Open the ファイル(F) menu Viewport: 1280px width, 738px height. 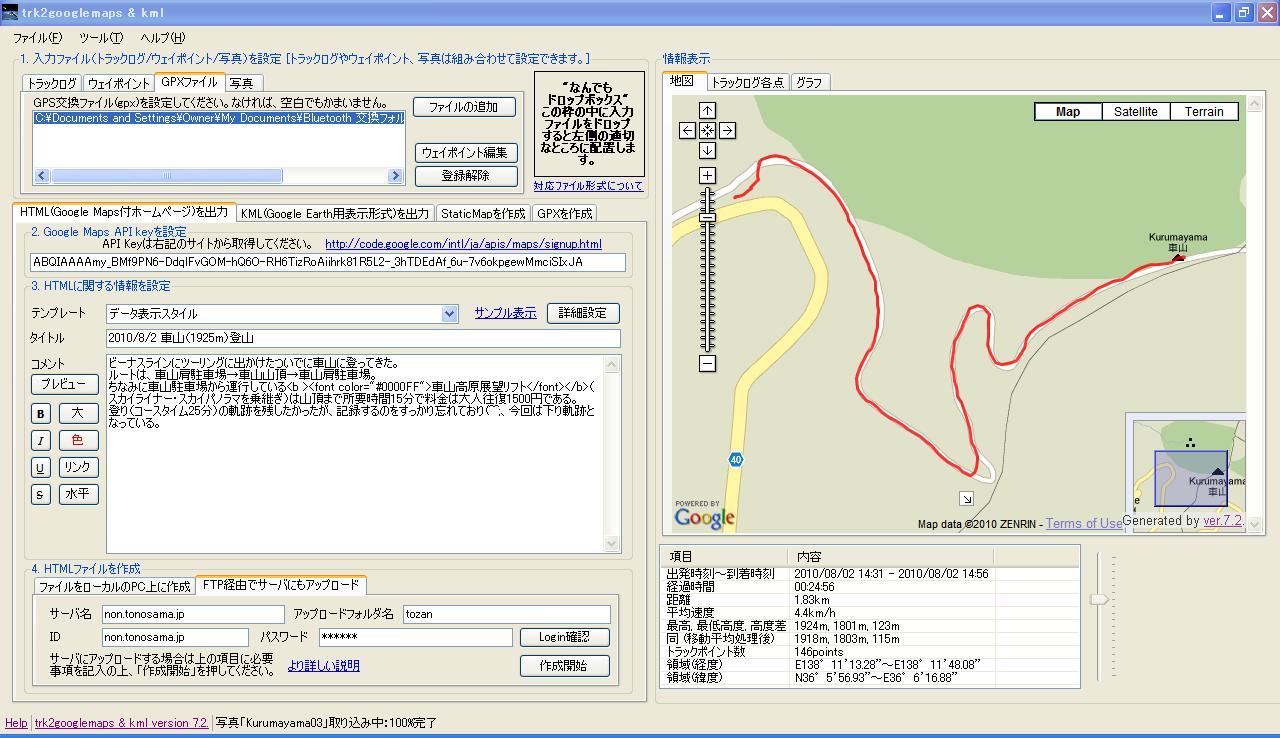37,38
